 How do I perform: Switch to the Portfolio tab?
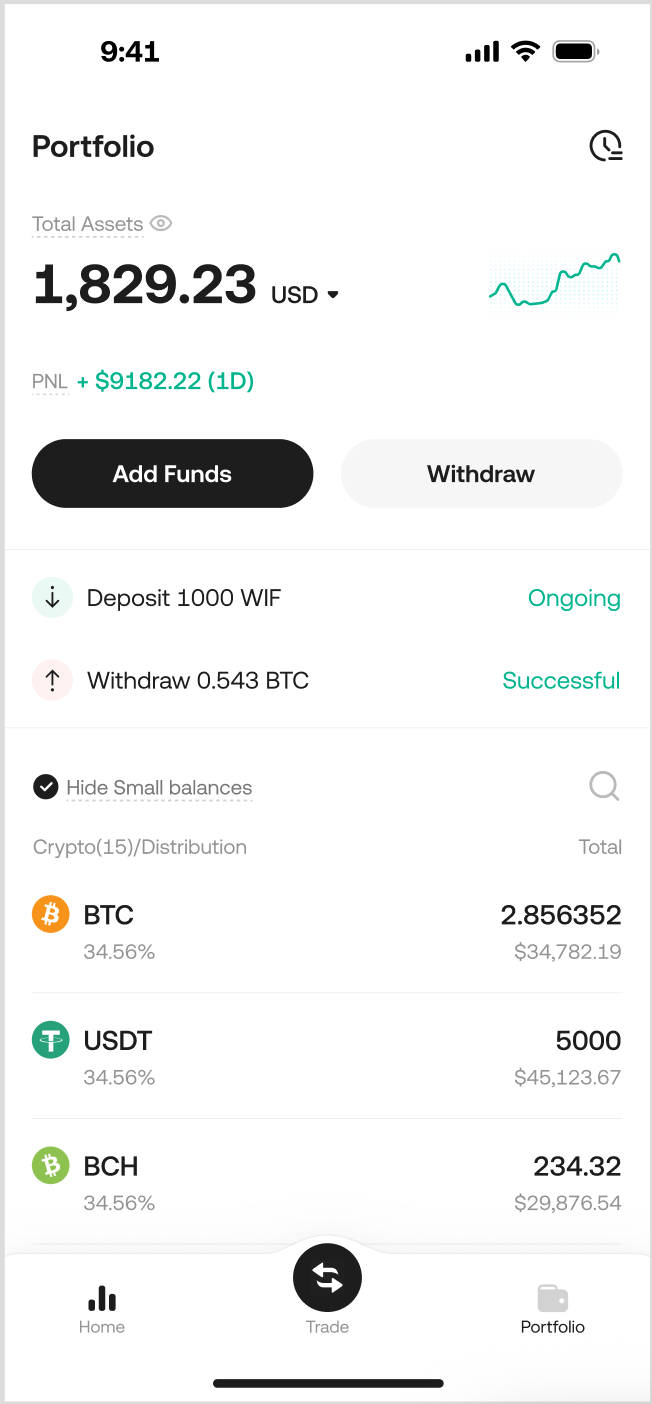point(552,1309)
